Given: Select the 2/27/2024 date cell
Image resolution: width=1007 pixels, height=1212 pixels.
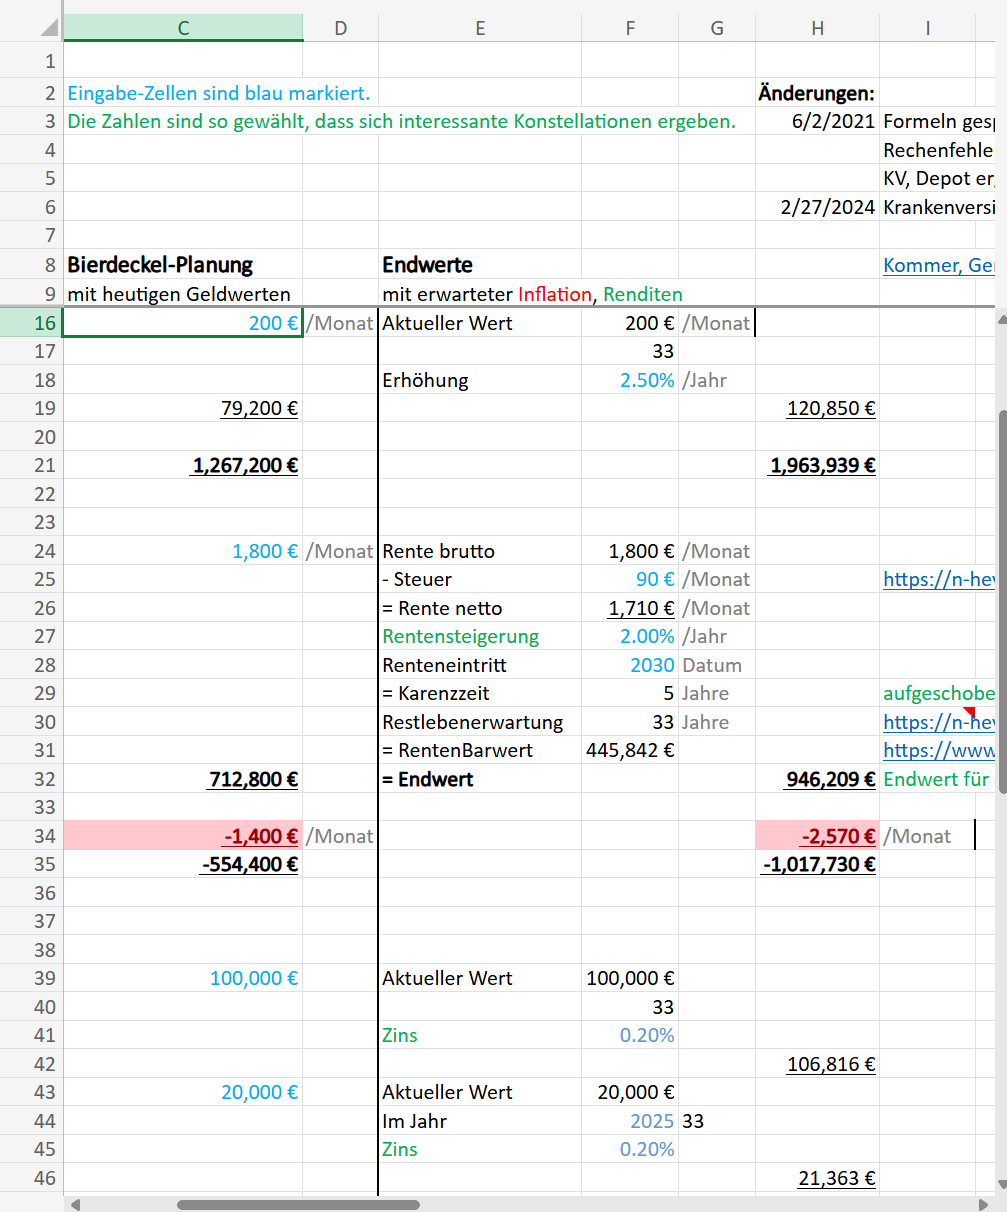Looking at the screenshot, I should click(818, 207).
